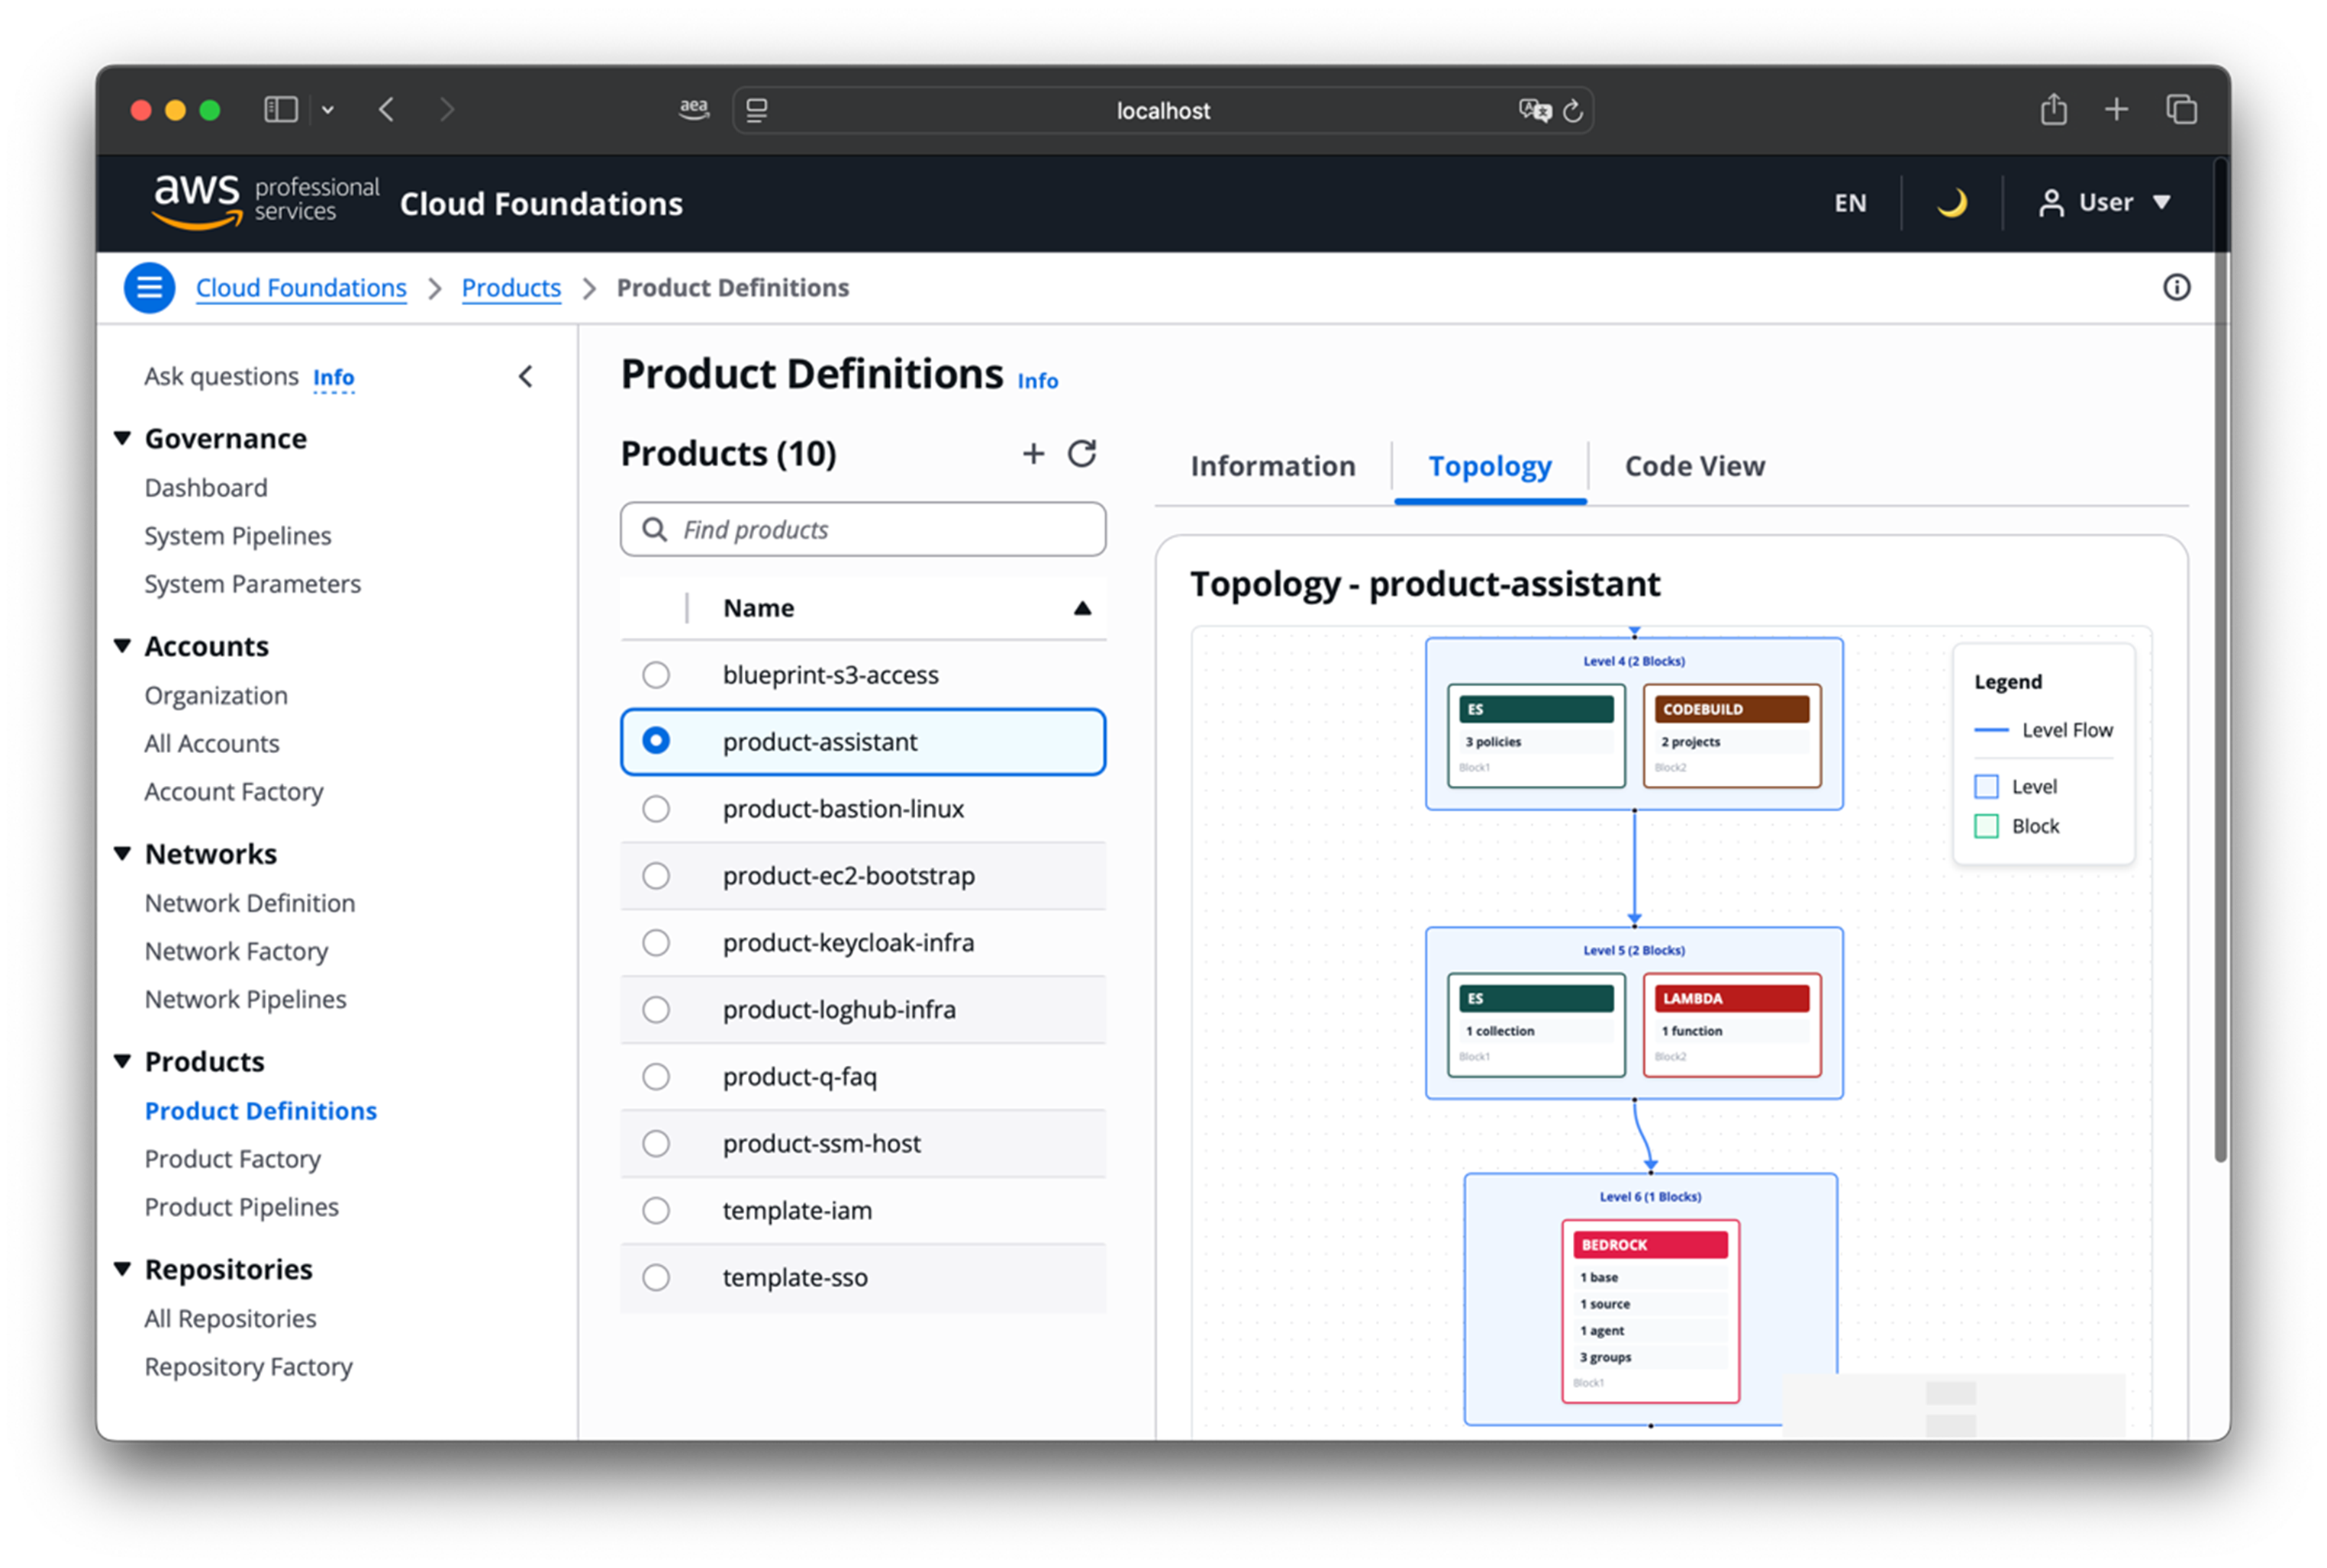This screenshot has width=2327, height=1568.
Task: Reload page in address bar
Action: (1573, 111)
